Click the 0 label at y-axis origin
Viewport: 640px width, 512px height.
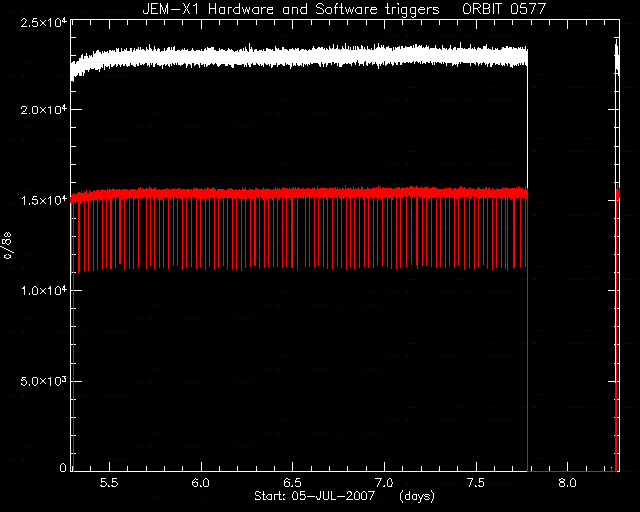click(x=63, y=467)
